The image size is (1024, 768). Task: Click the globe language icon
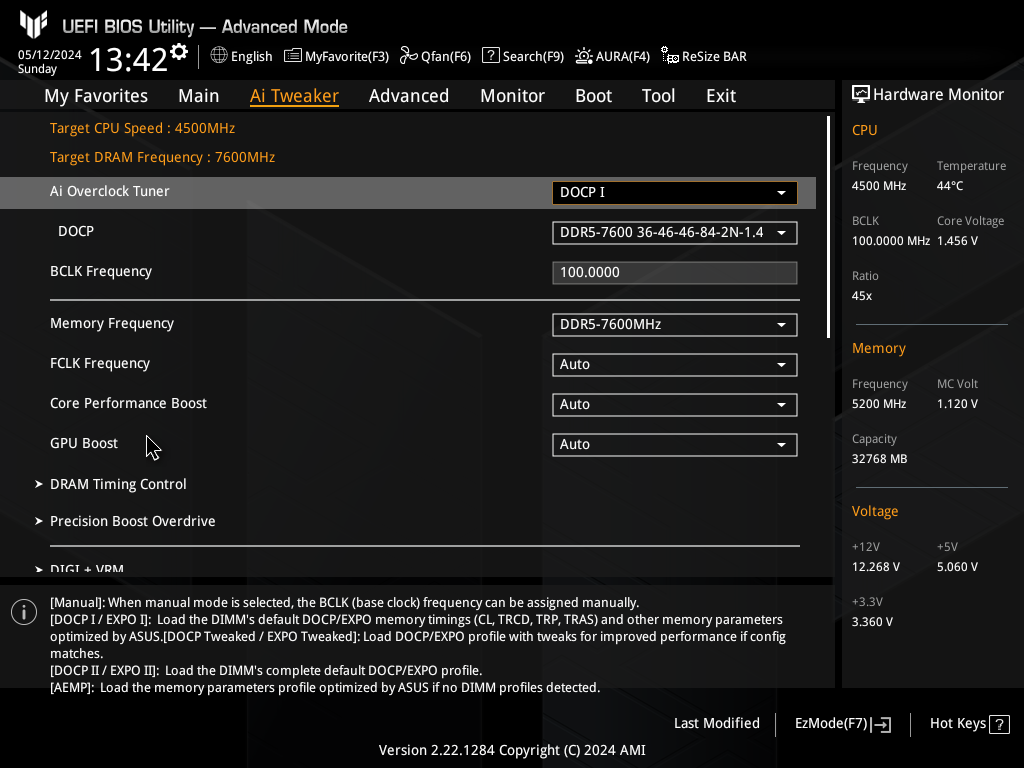(x=219, y=56)
